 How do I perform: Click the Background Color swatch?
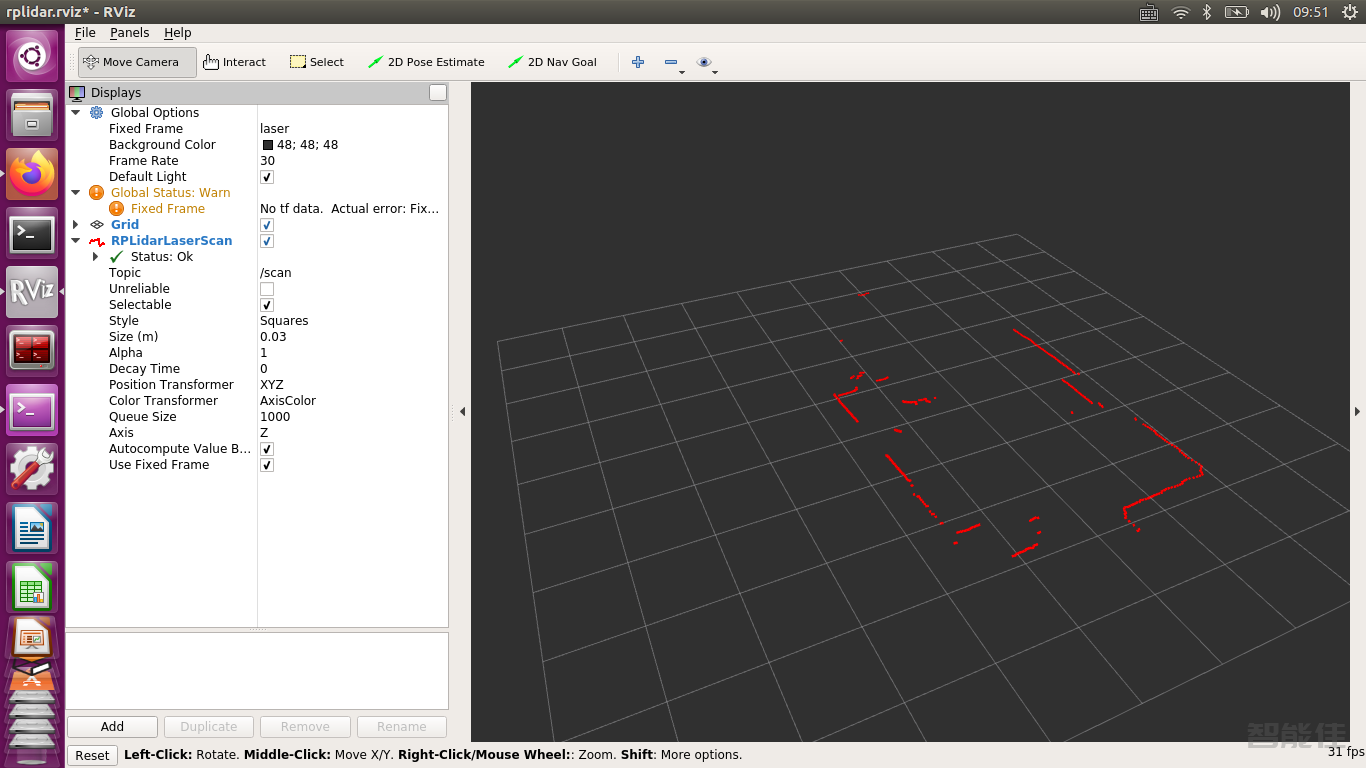click(x=268, y=145)
